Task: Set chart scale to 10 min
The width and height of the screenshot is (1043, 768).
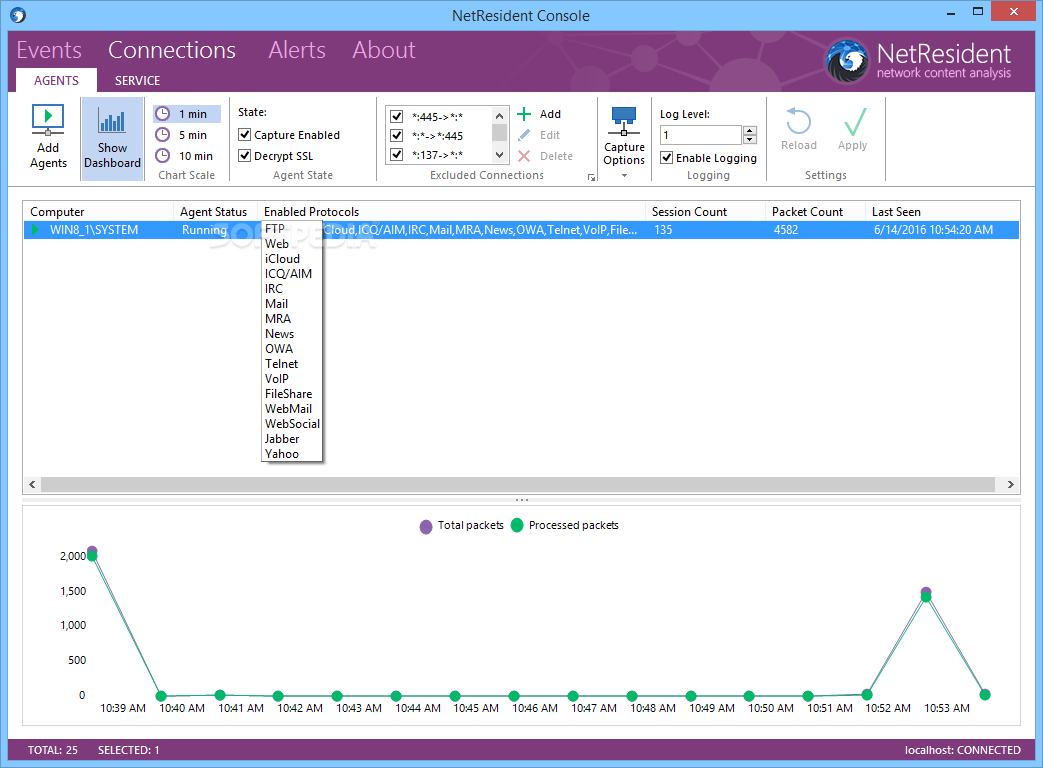Action: [187, 156]
